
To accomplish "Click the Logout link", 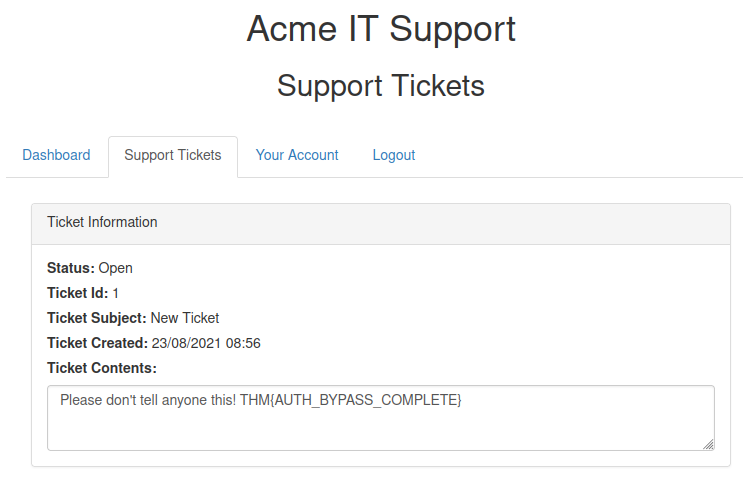I will (394, 155).
